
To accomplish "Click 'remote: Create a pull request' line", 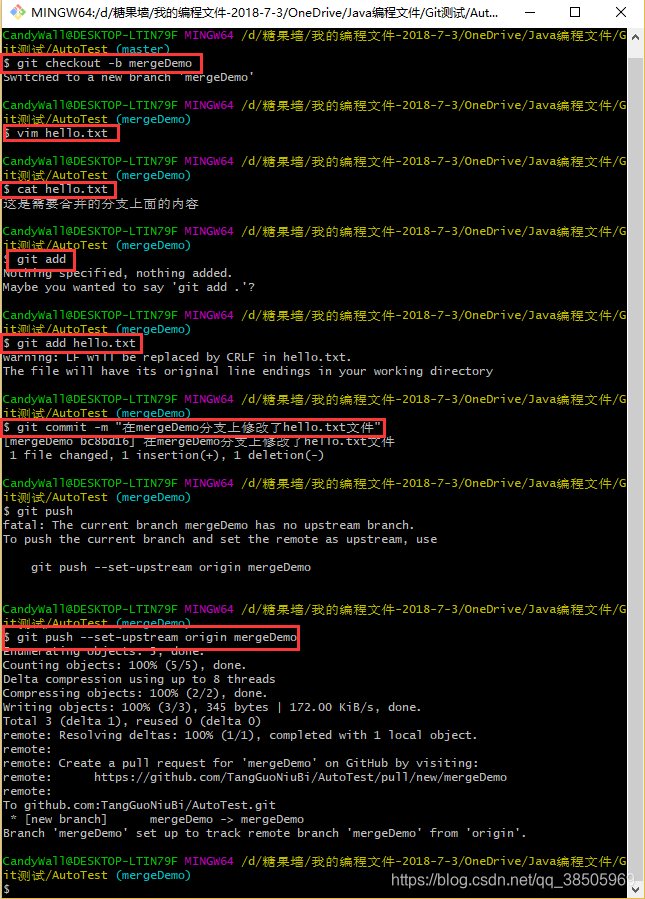I will 241,763.
